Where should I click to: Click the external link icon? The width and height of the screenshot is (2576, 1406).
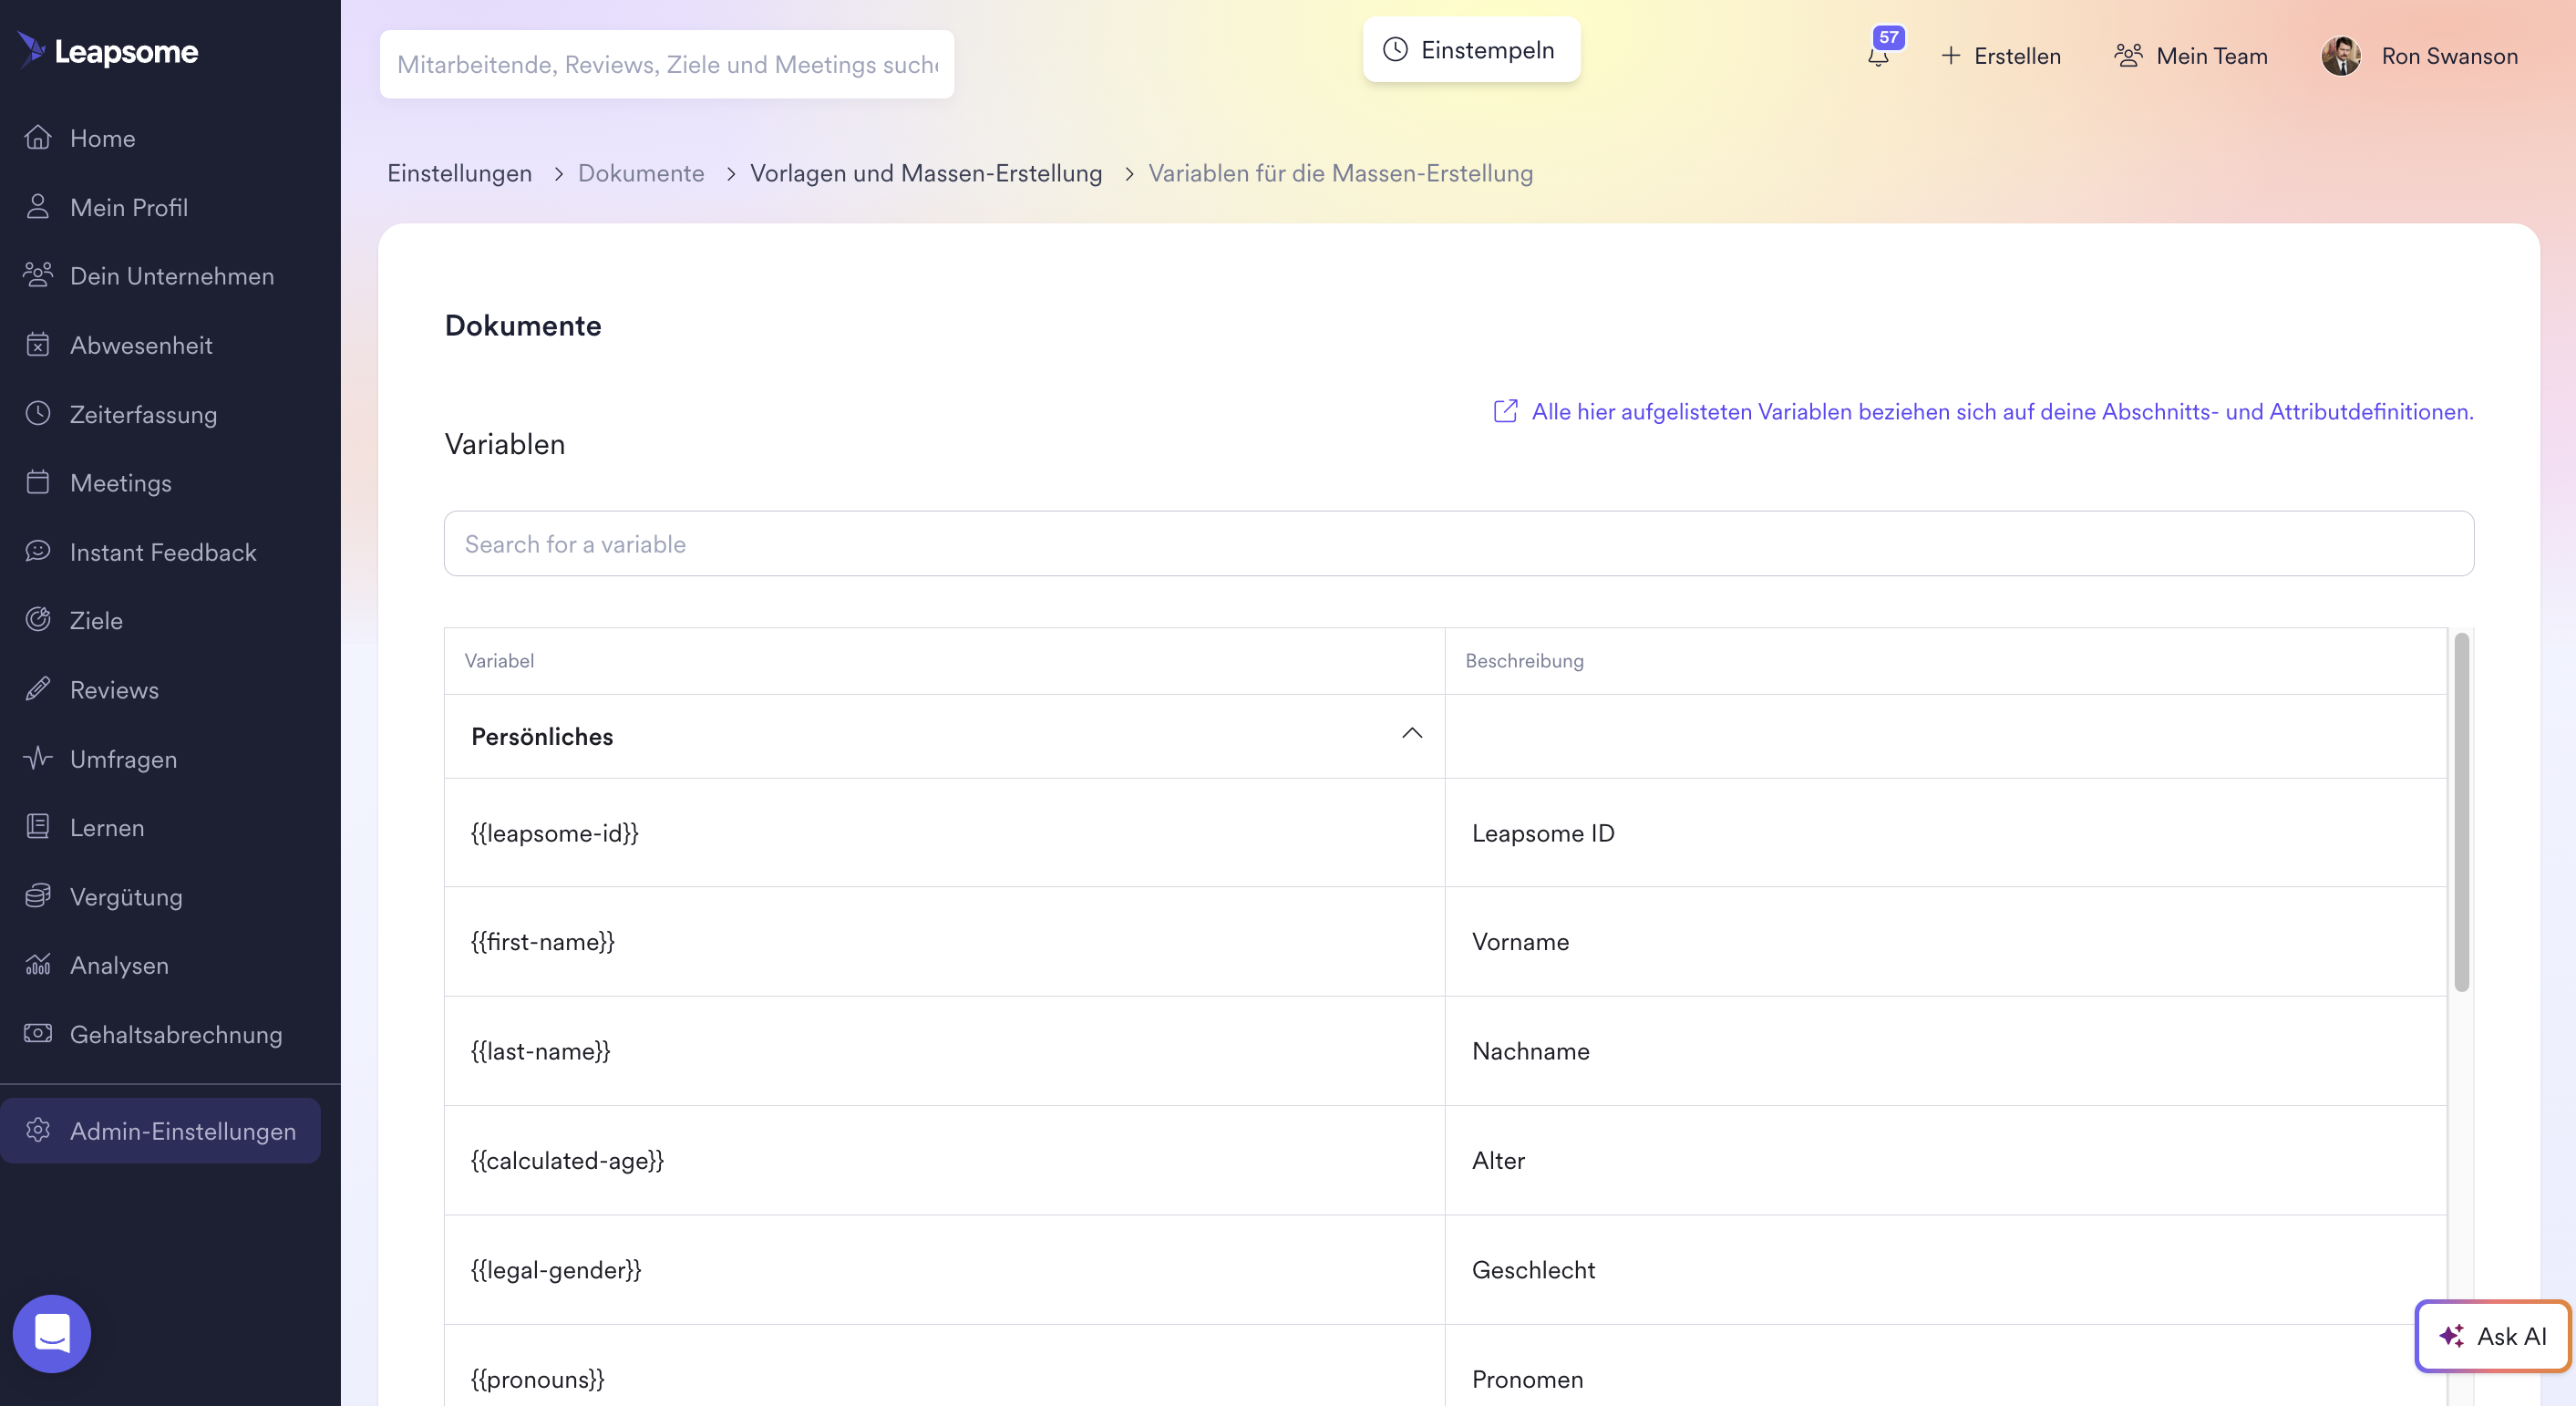pos(1505,411)
